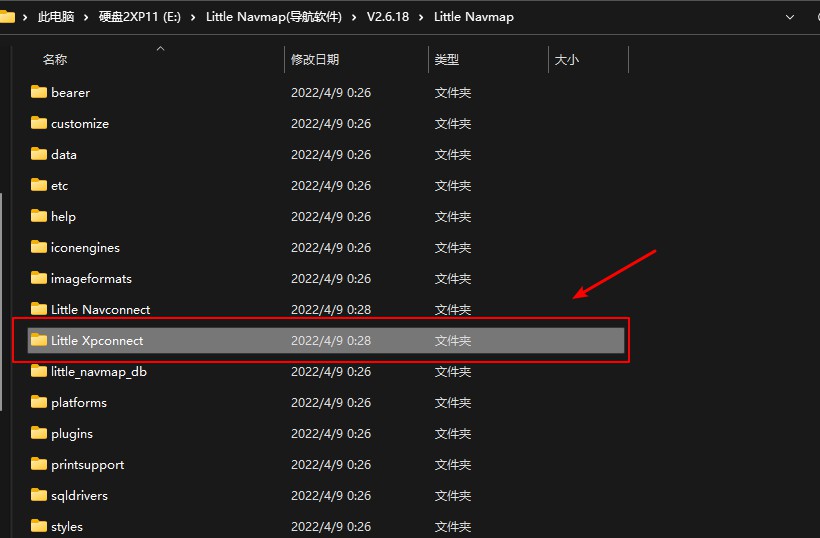Expand chevron after 此电脑 breadcrumb

click(86, 17)
